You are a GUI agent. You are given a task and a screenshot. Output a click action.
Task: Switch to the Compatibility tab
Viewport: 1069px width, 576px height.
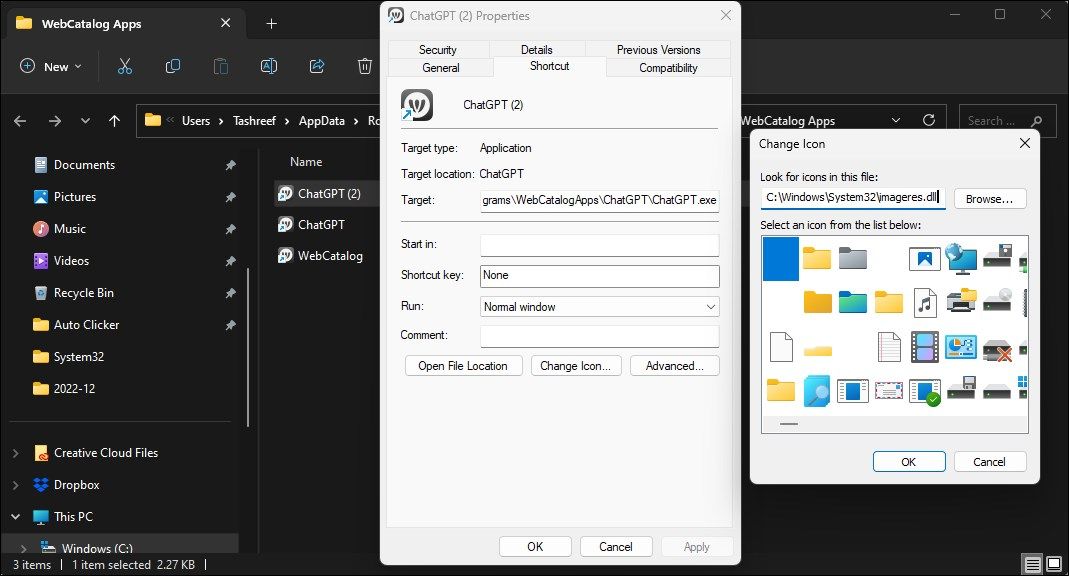[x=668, y=67]
